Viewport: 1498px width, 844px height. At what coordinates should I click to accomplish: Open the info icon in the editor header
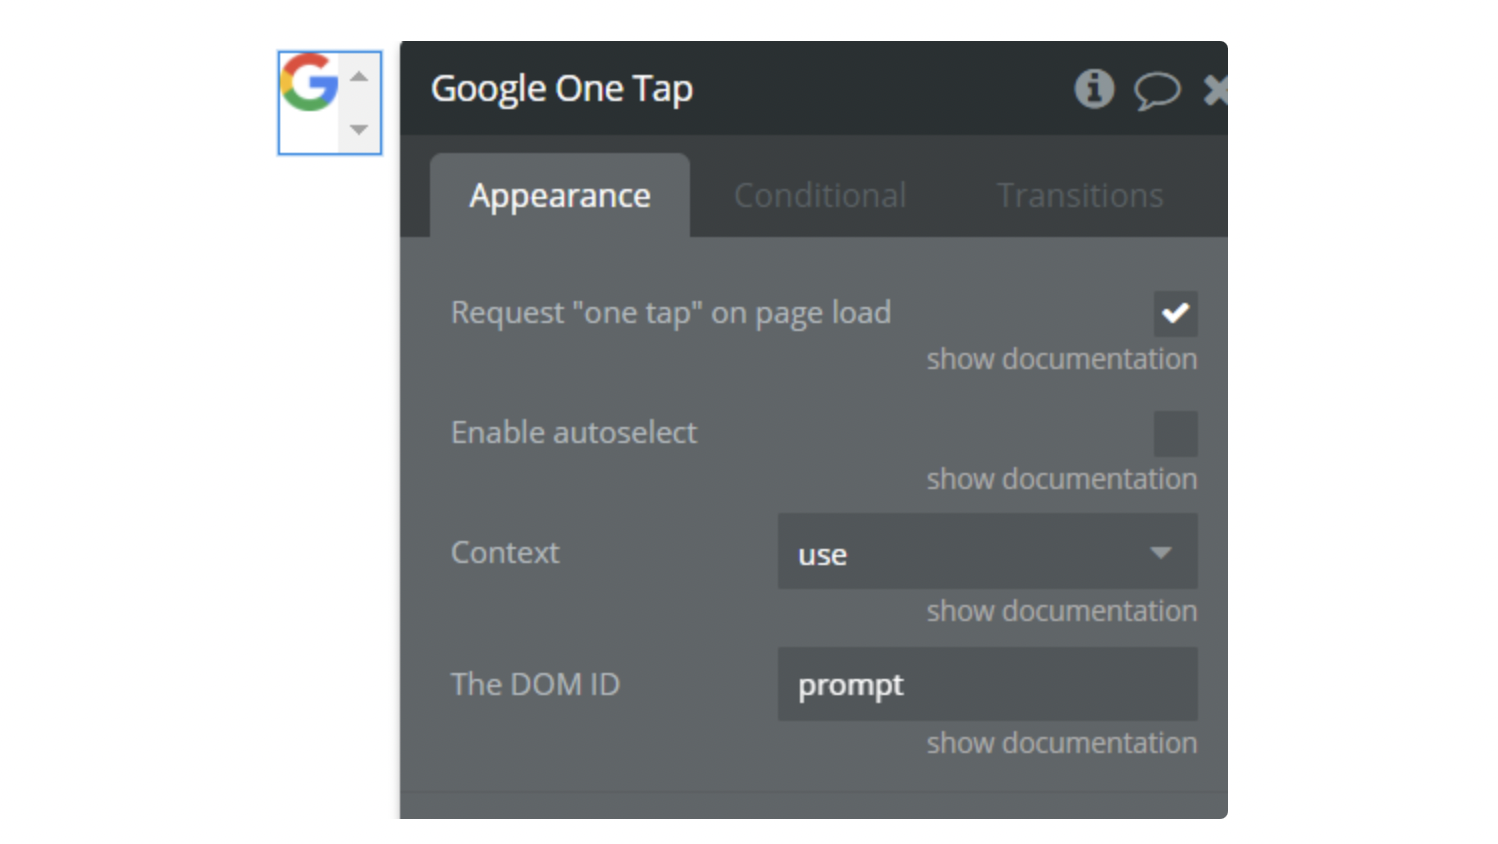tap(1094, 89)
